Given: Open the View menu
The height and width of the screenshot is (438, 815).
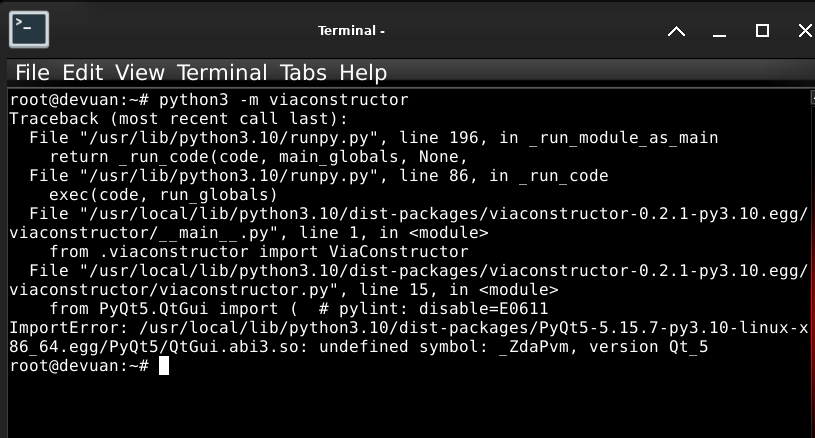Looking at the screenshot, I should (x=139, y=73).
